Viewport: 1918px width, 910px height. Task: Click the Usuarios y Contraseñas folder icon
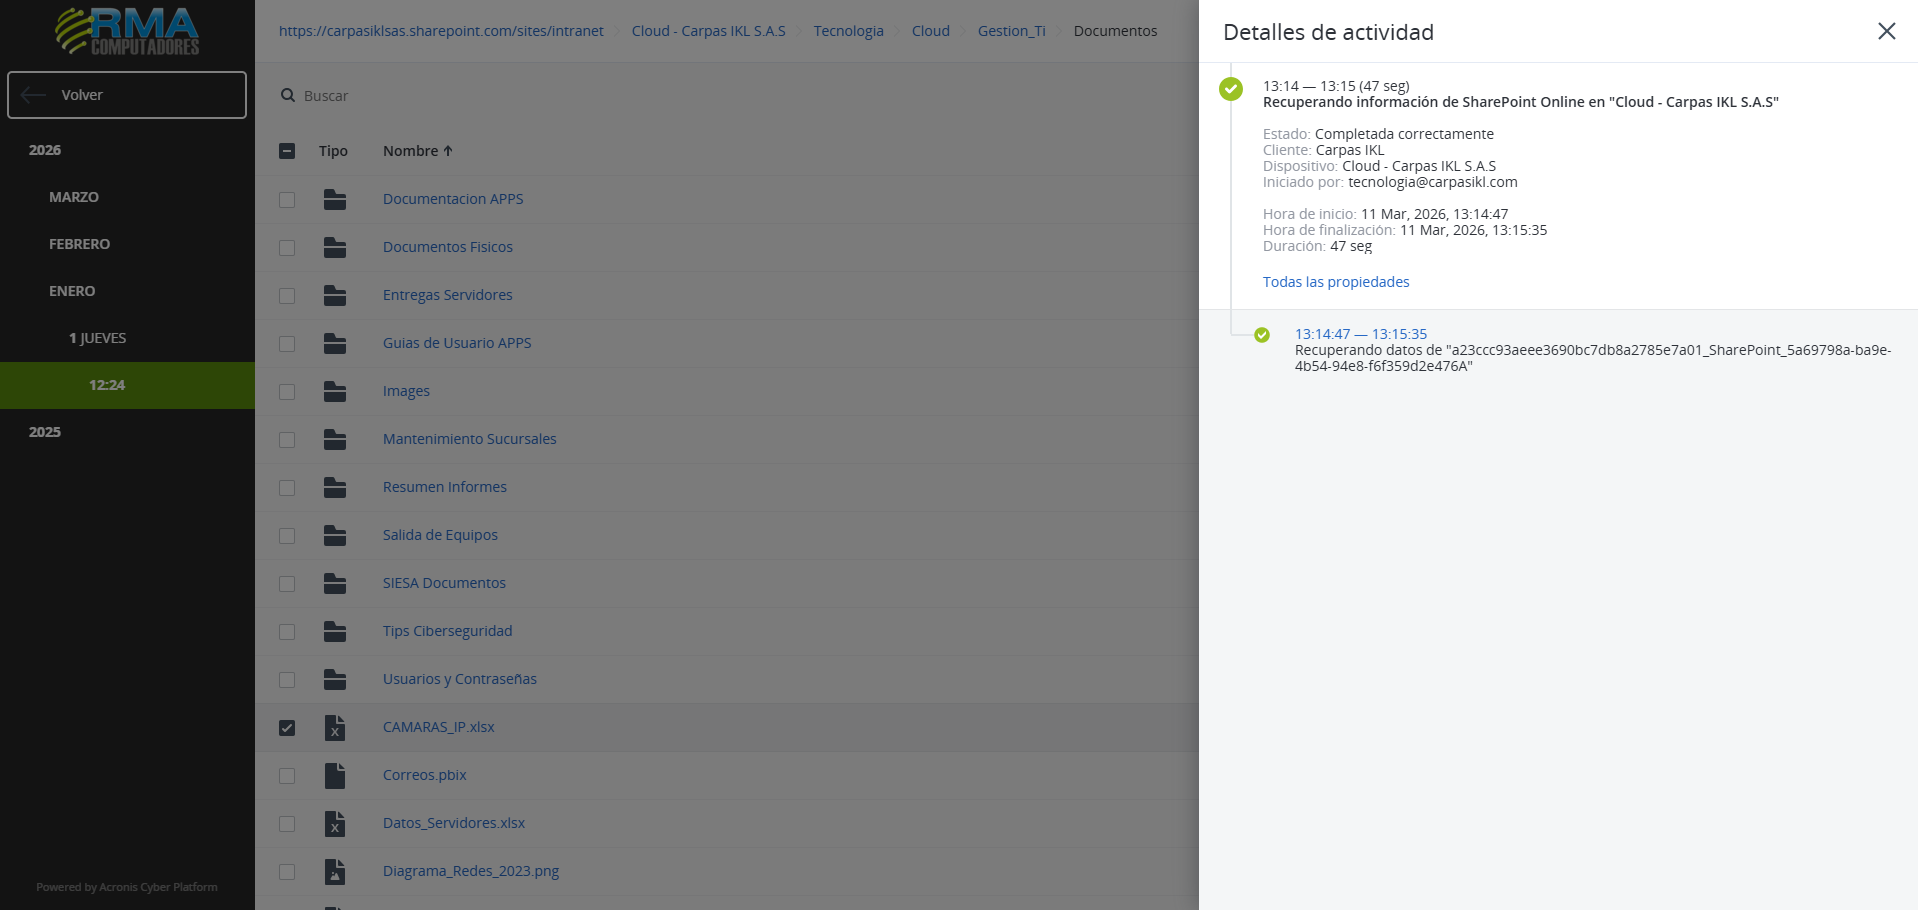(x=335, y=679)
